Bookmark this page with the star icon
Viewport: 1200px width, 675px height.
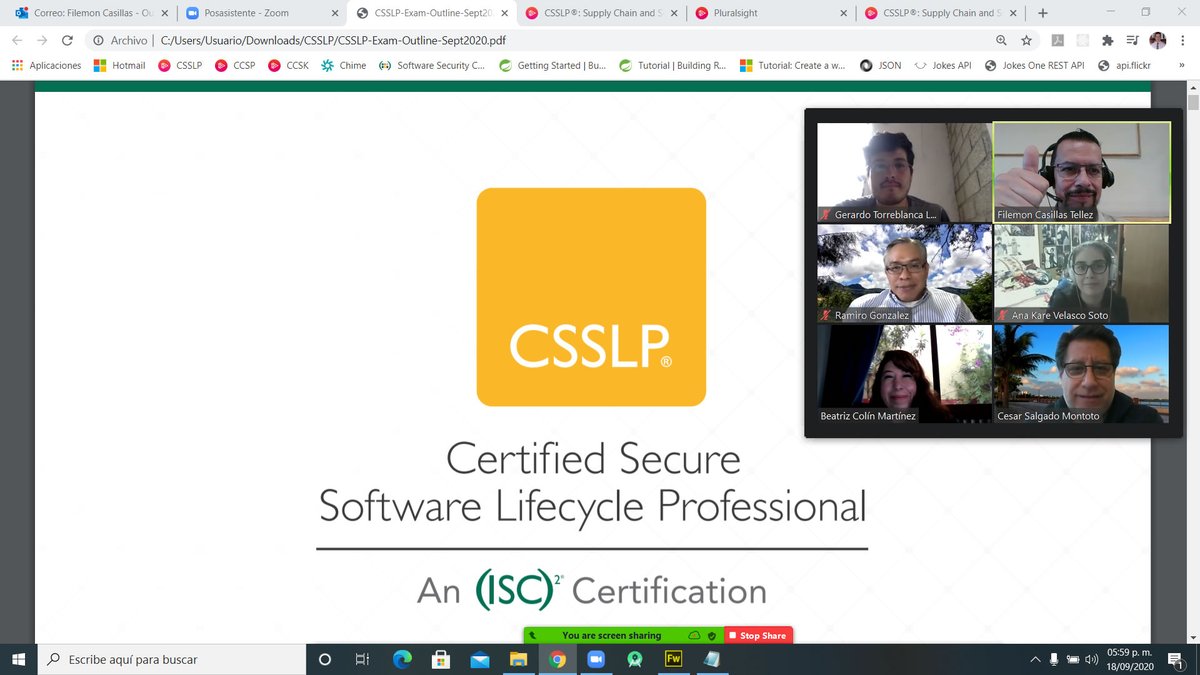[1026, 40]
